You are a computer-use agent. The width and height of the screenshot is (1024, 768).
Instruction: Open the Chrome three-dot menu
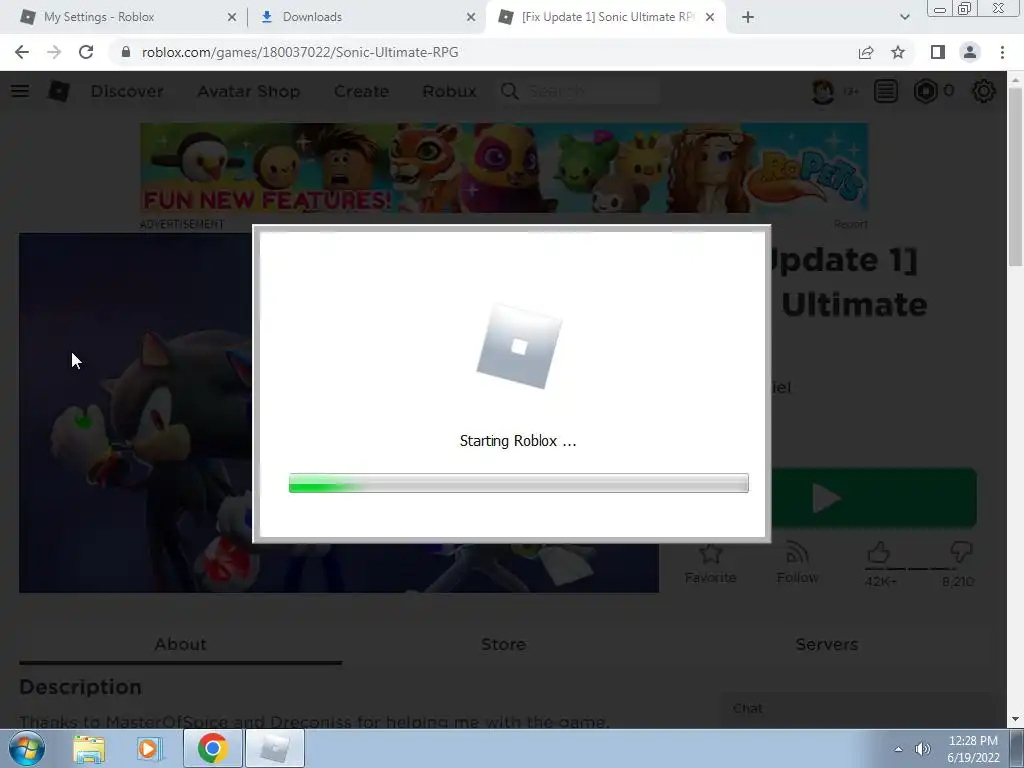(1002, 52)
